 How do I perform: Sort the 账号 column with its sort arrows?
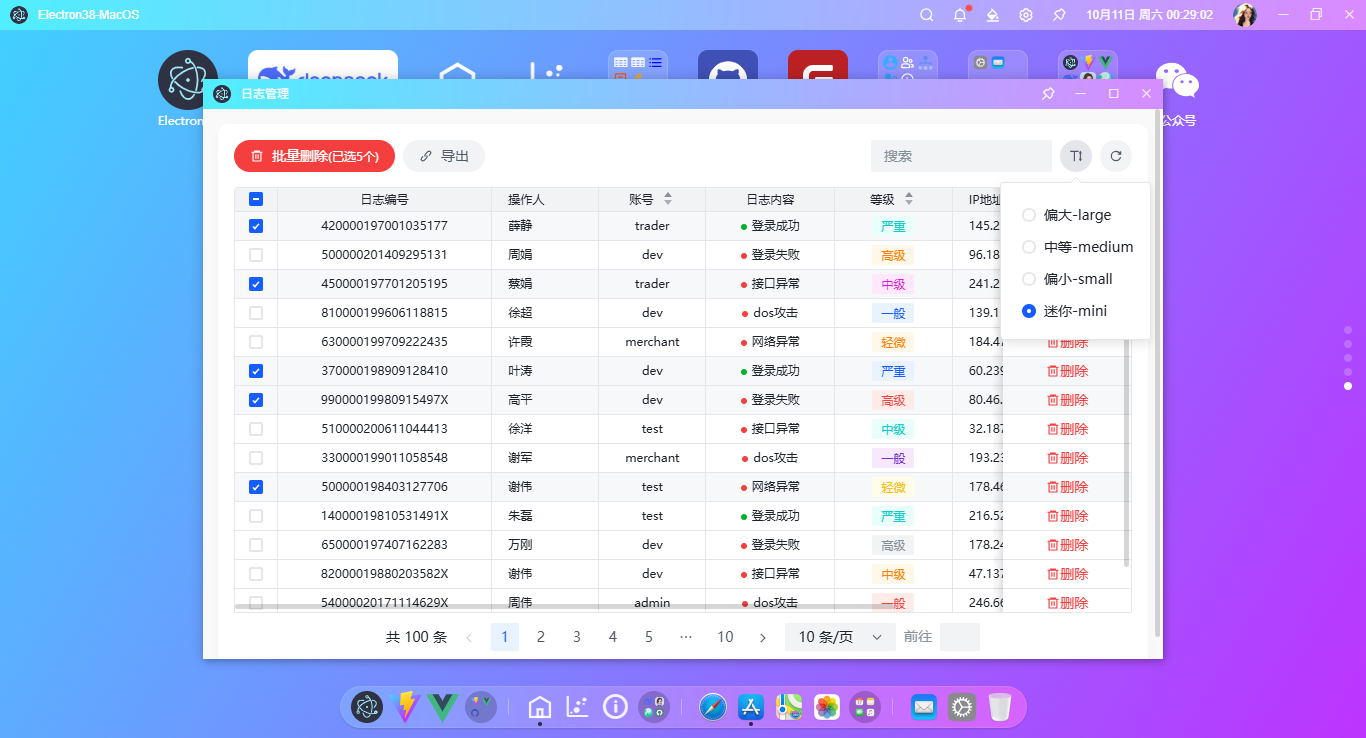coord(668,199)
